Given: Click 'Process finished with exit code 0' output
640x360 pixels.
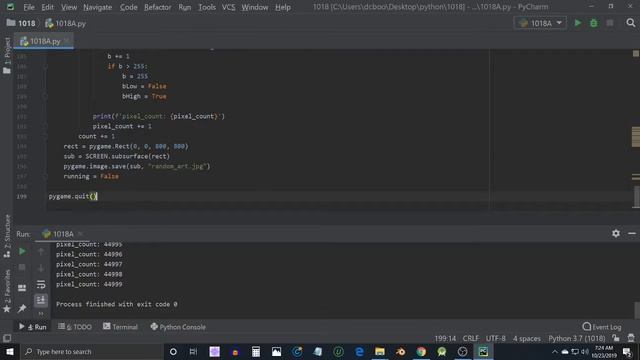Looking at the screenshot, I should 117,304.
